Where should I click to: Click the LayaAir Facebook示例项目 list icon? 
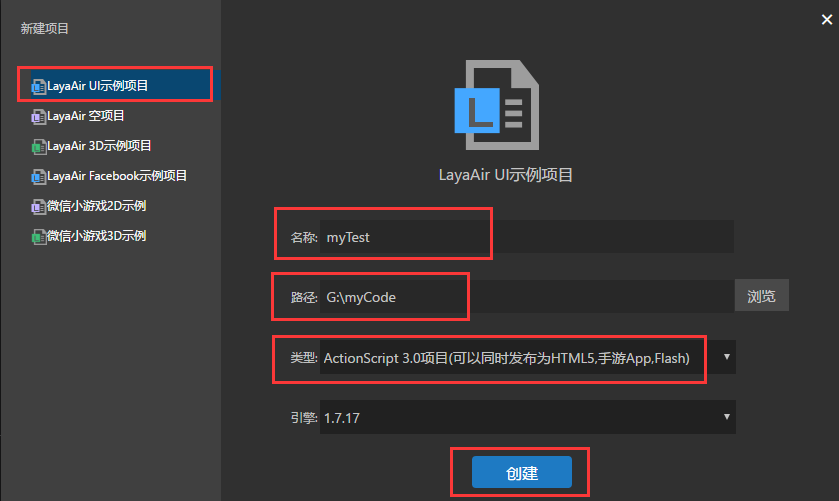[x=39, y=176]
